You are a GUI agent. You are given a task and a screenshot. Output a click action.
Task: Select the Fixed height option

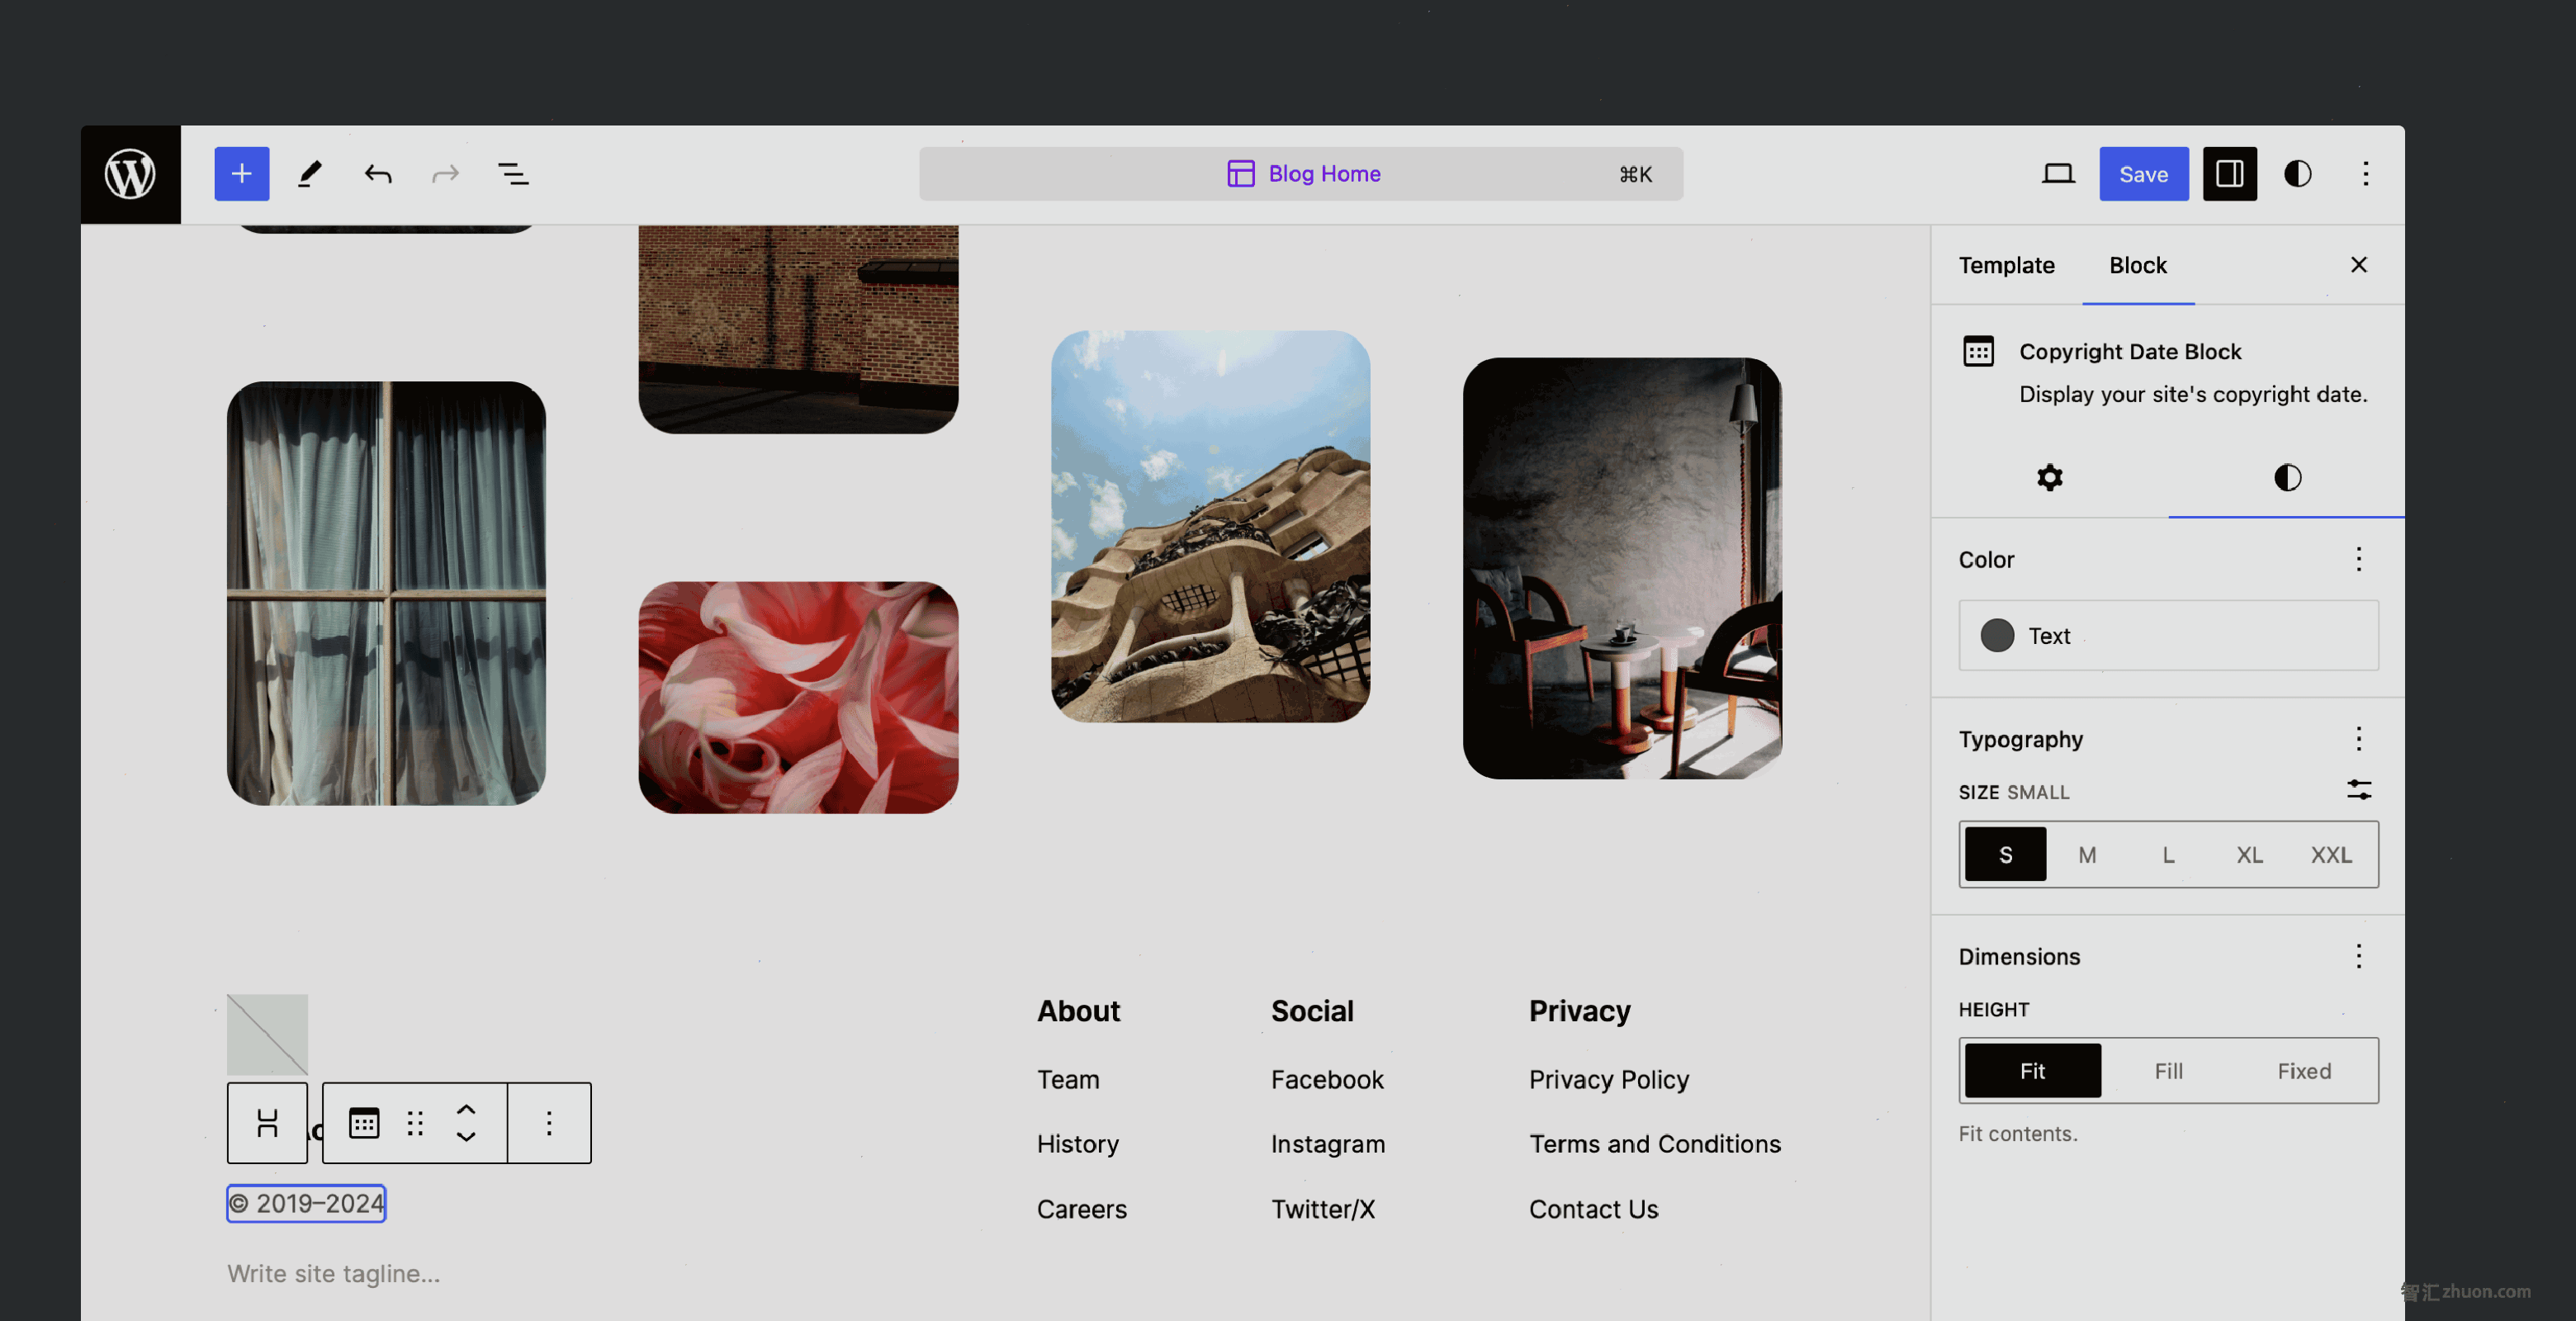pos(2303,1070)
